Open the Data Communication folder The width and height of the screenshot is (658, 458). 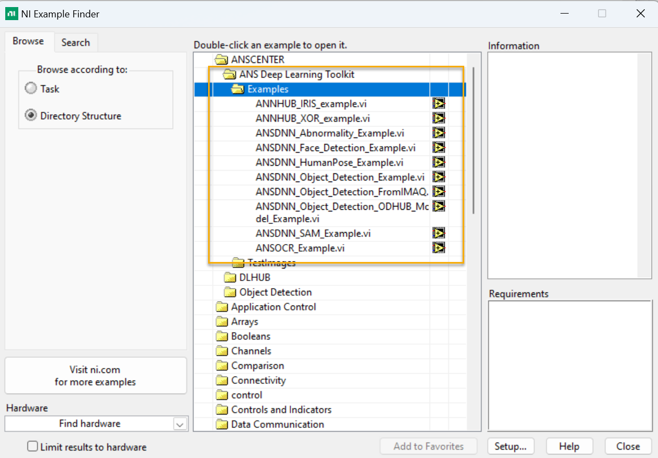coord(222,424)
